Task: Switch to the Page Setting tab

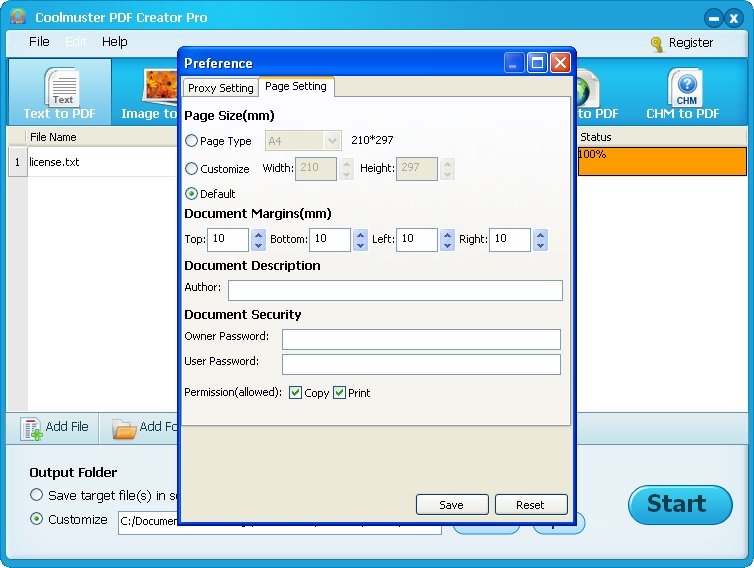Action: point(296,87)
